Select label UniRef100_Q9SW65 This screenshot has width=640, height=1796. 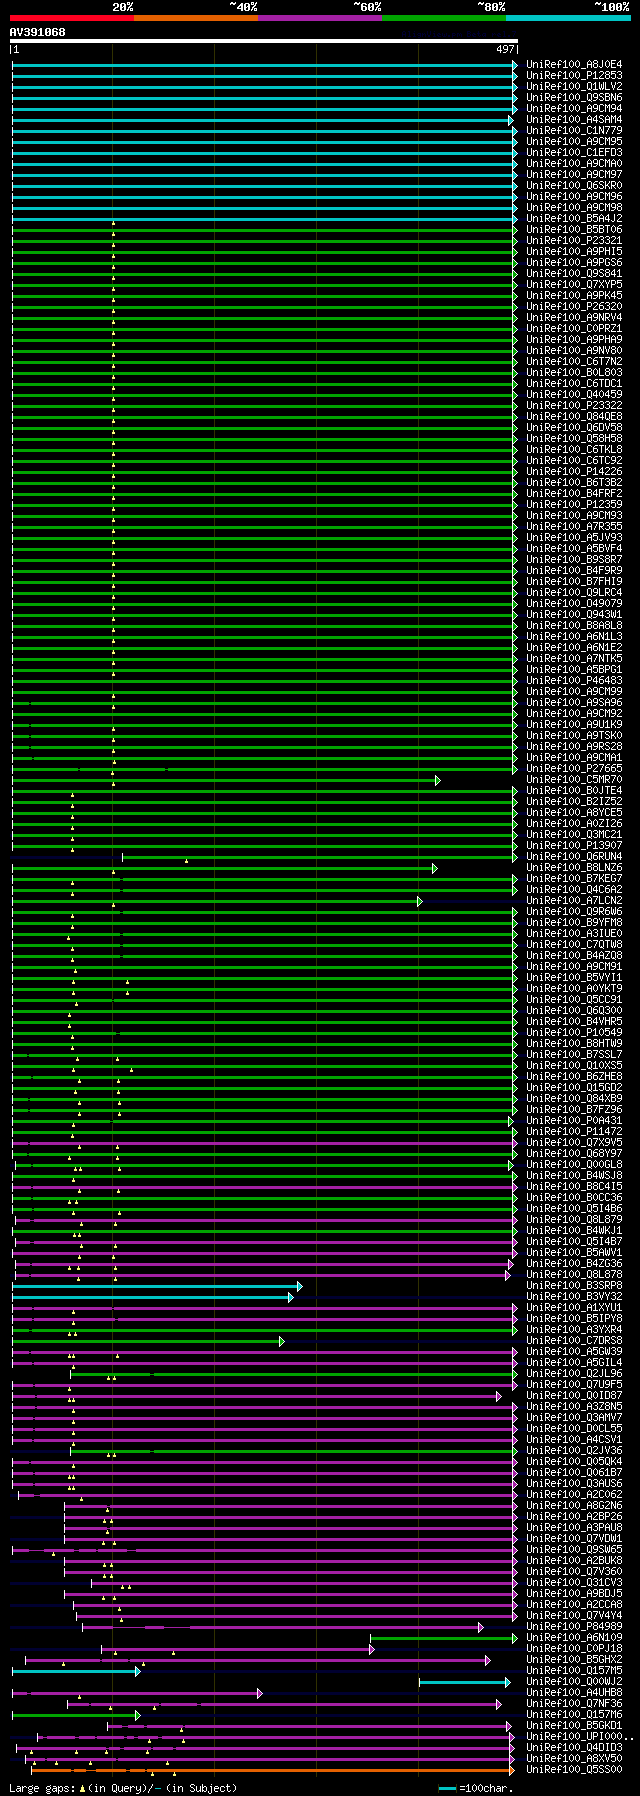point(574,1550)
